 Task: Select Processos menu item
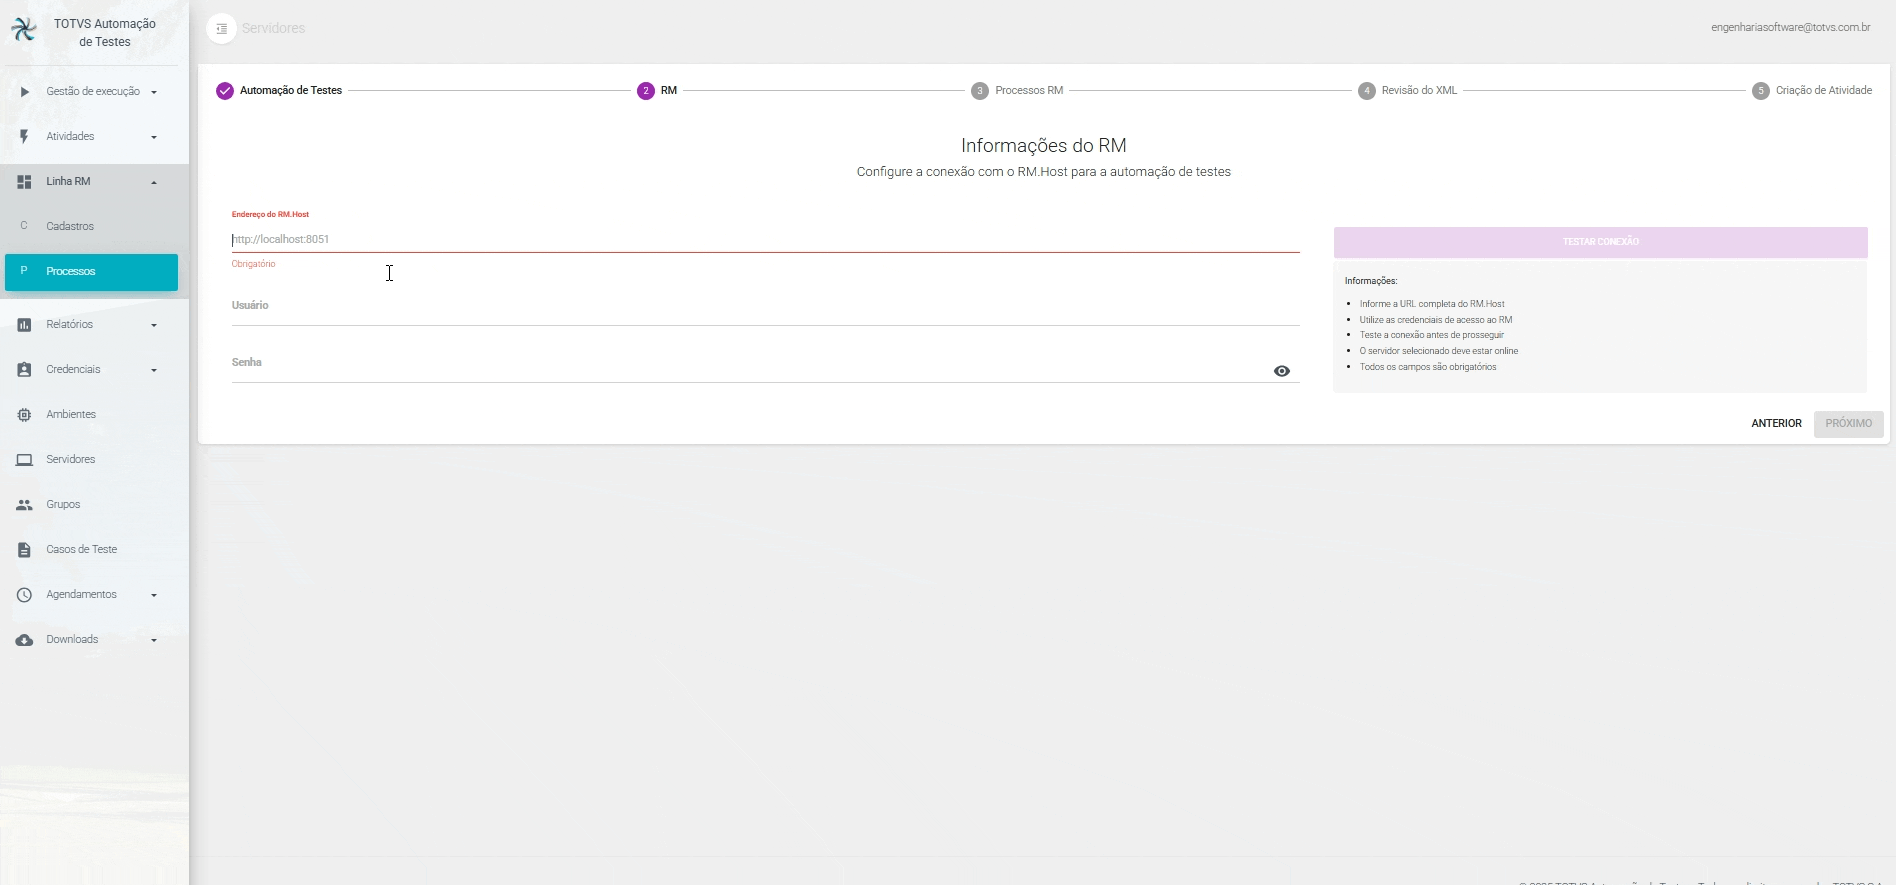pyautogui.click(x=91, y=272)
